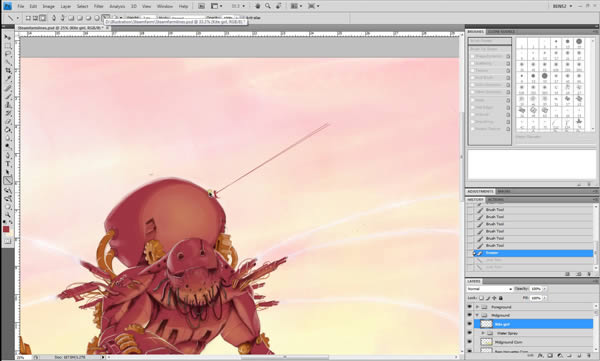600x361 pixels.
Task: Create a new layer in Layers panel
Action: pyautogui.click(x=579, y=356)
